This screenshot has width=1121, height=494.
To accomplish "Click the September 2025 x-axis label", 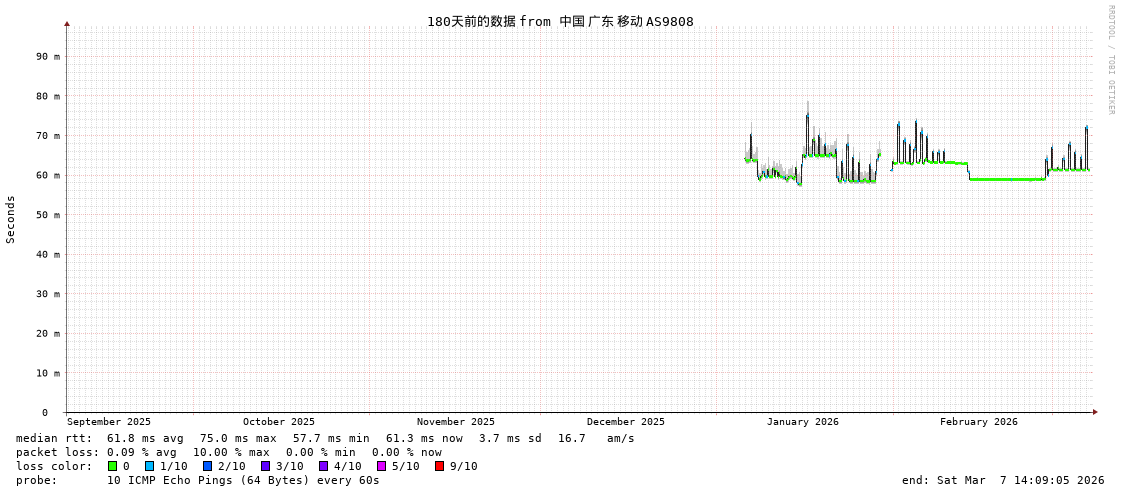I will point(109,422).
